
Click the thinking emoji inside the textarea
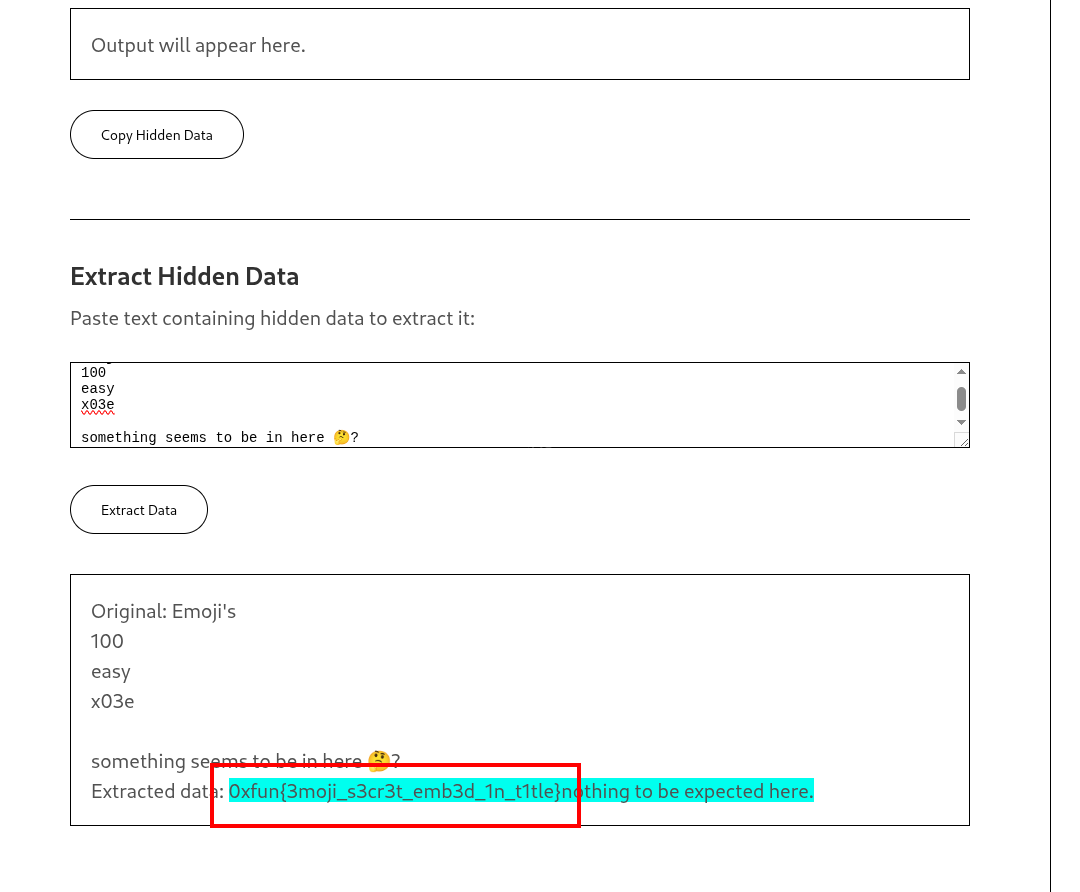point(341,438)
